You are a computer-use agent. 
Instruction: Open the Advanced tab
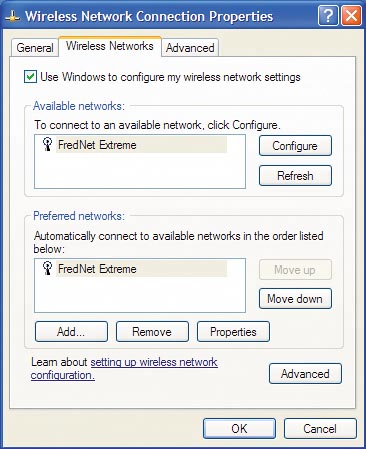[190, 48]
